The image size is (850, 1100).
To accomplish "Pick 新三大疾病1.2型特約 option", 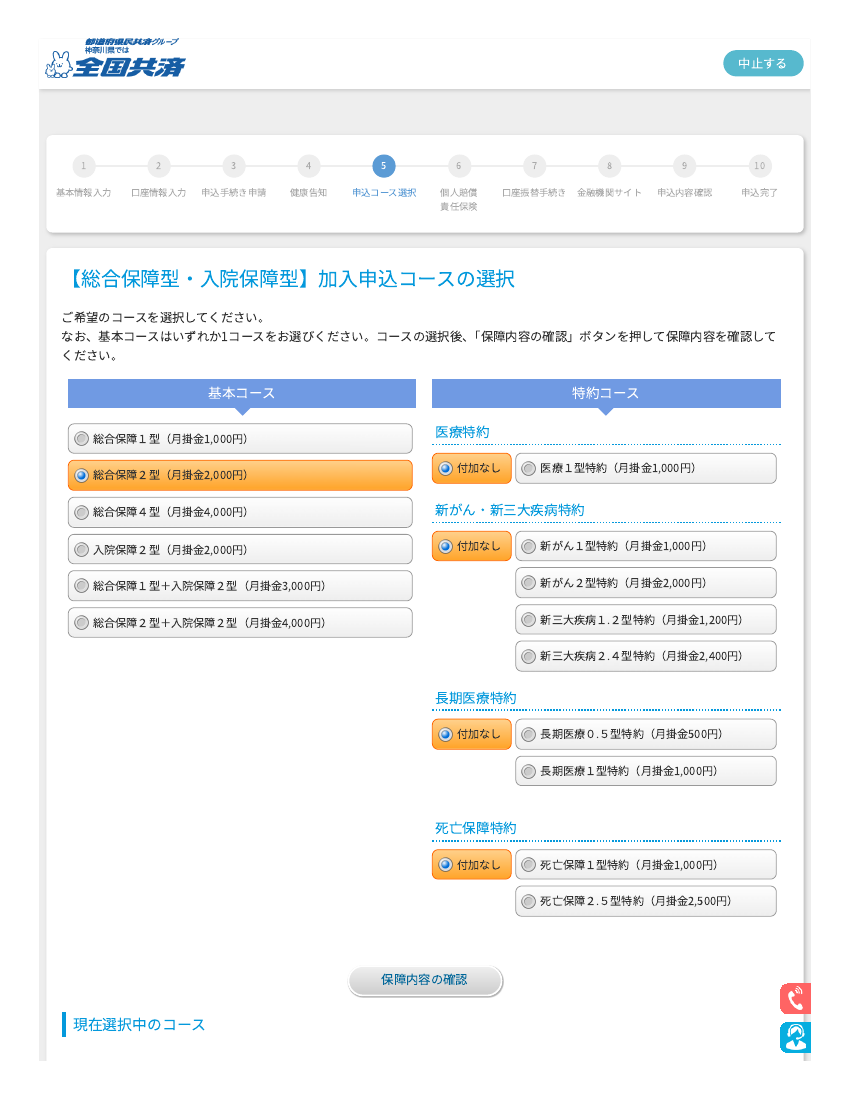I will pyautogui.click(x=646, y=620).
